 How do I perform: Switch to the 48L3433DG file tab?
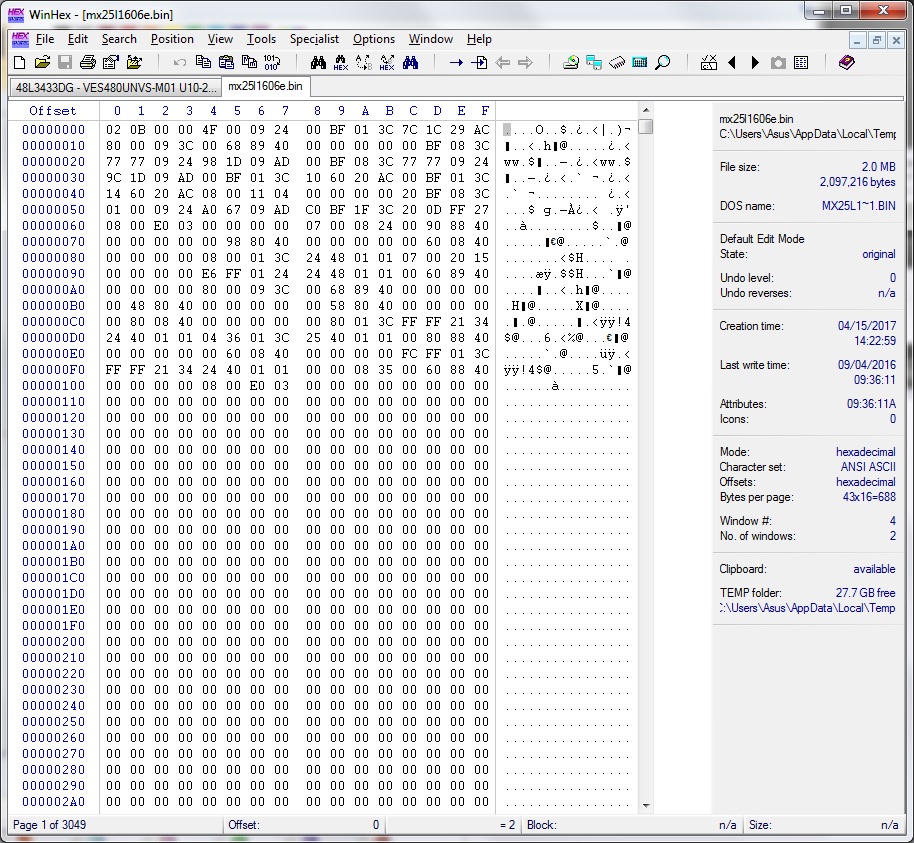pos(115,87)
